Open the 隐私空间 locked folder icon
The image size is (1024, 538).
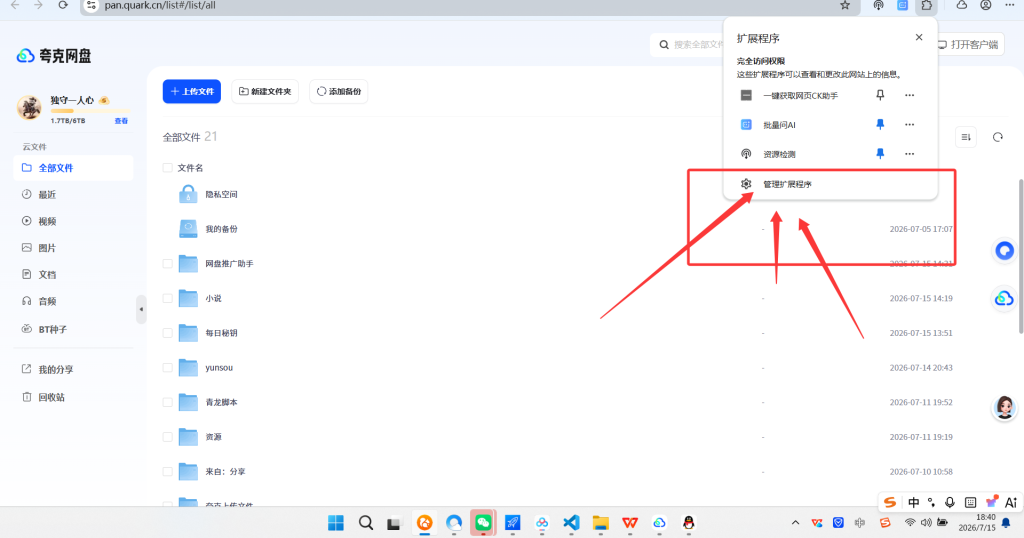(188, 194)
